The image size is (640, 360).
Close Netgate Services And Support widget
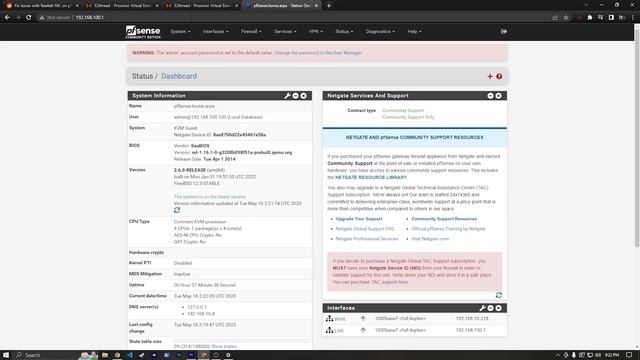498,96
